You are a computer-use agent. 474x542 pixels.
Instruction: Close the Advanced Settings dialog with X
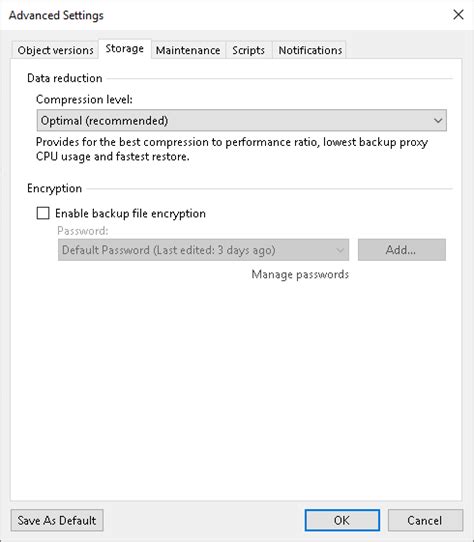click(x=458, y=15)
